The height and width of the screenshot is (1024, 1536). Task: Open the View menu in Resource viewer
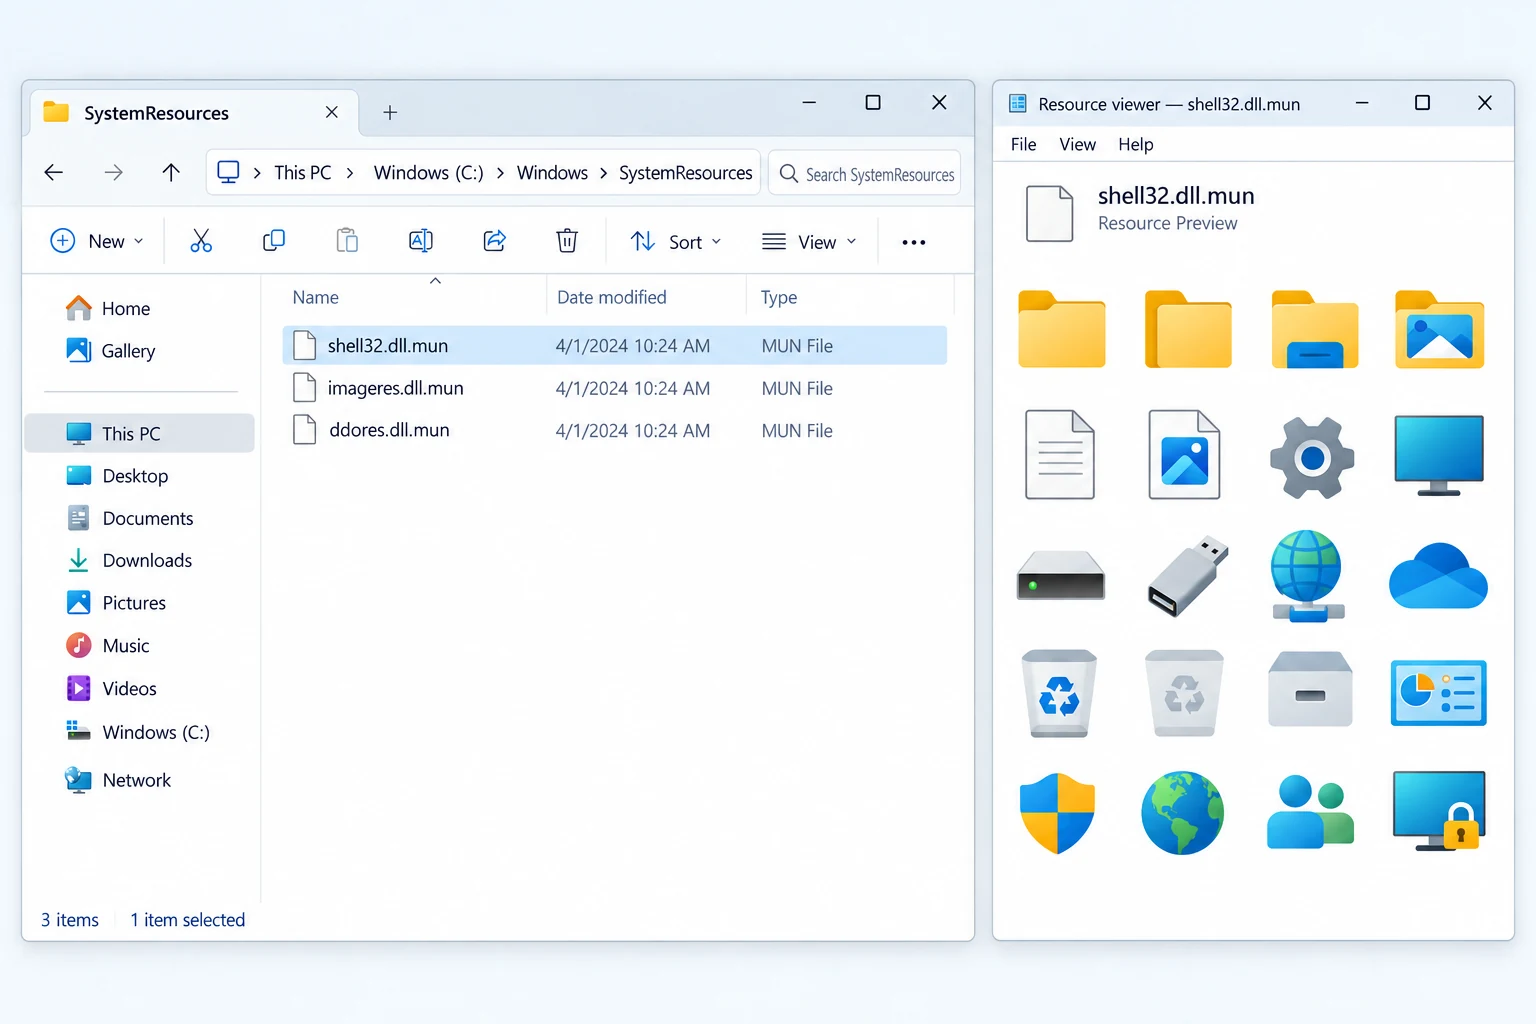(x=1077, y=144)
